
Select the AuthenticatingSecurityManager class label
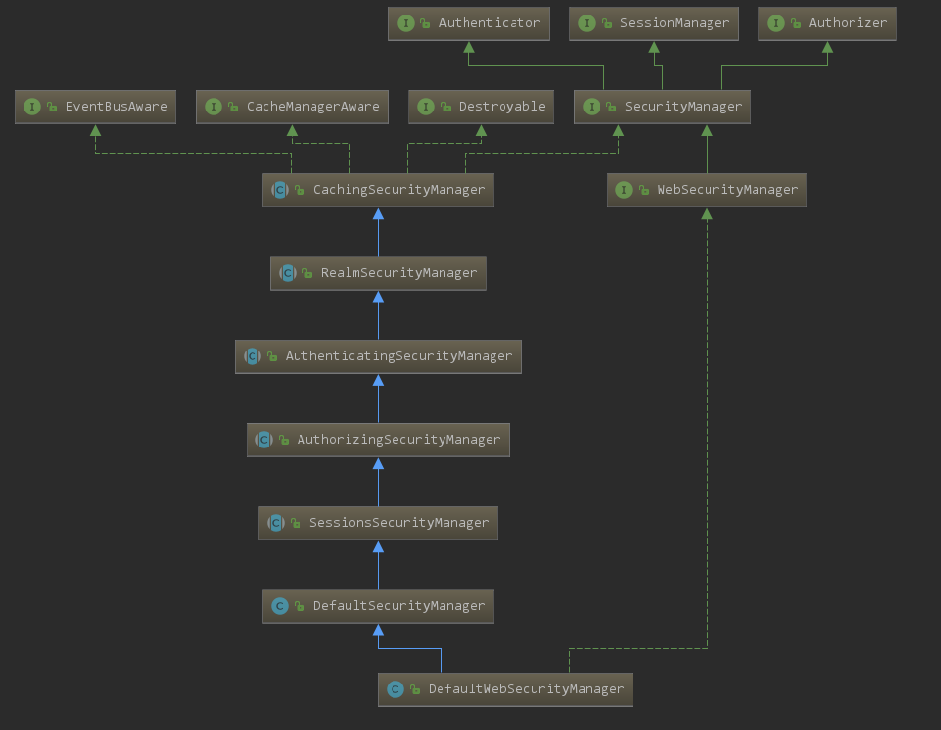click(398, 356)
